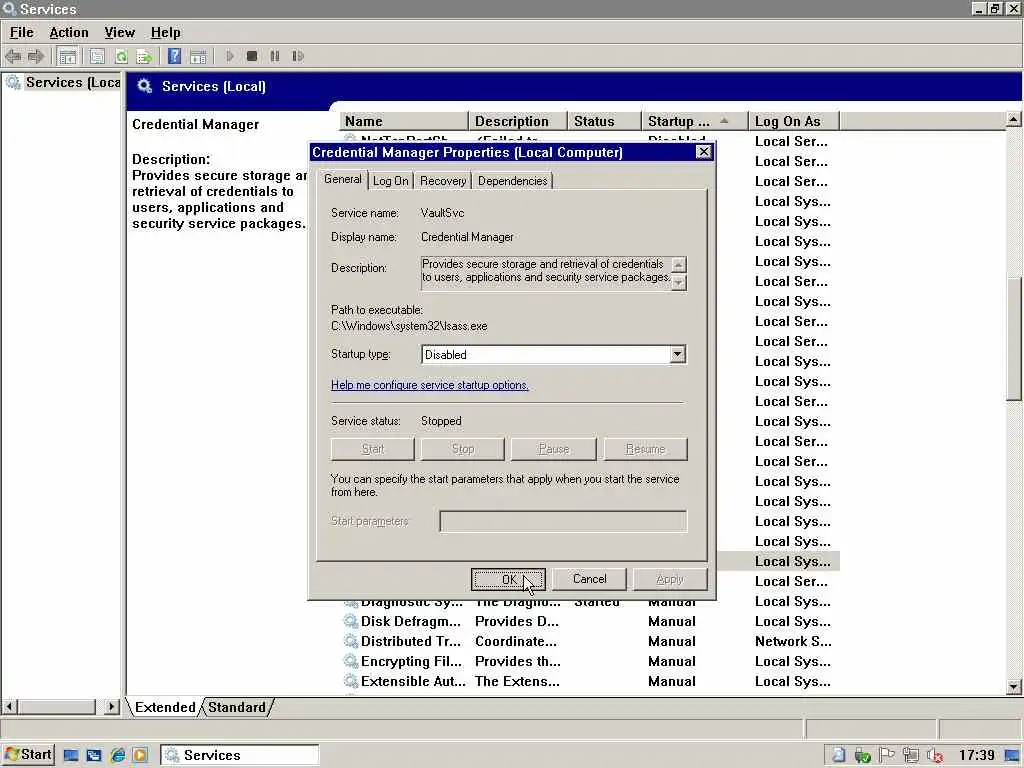Image resolution: width=1024 pixels, height=768 pixels.
Task: Click the console tree horizontal scroll right arrow
Action: 112,707
